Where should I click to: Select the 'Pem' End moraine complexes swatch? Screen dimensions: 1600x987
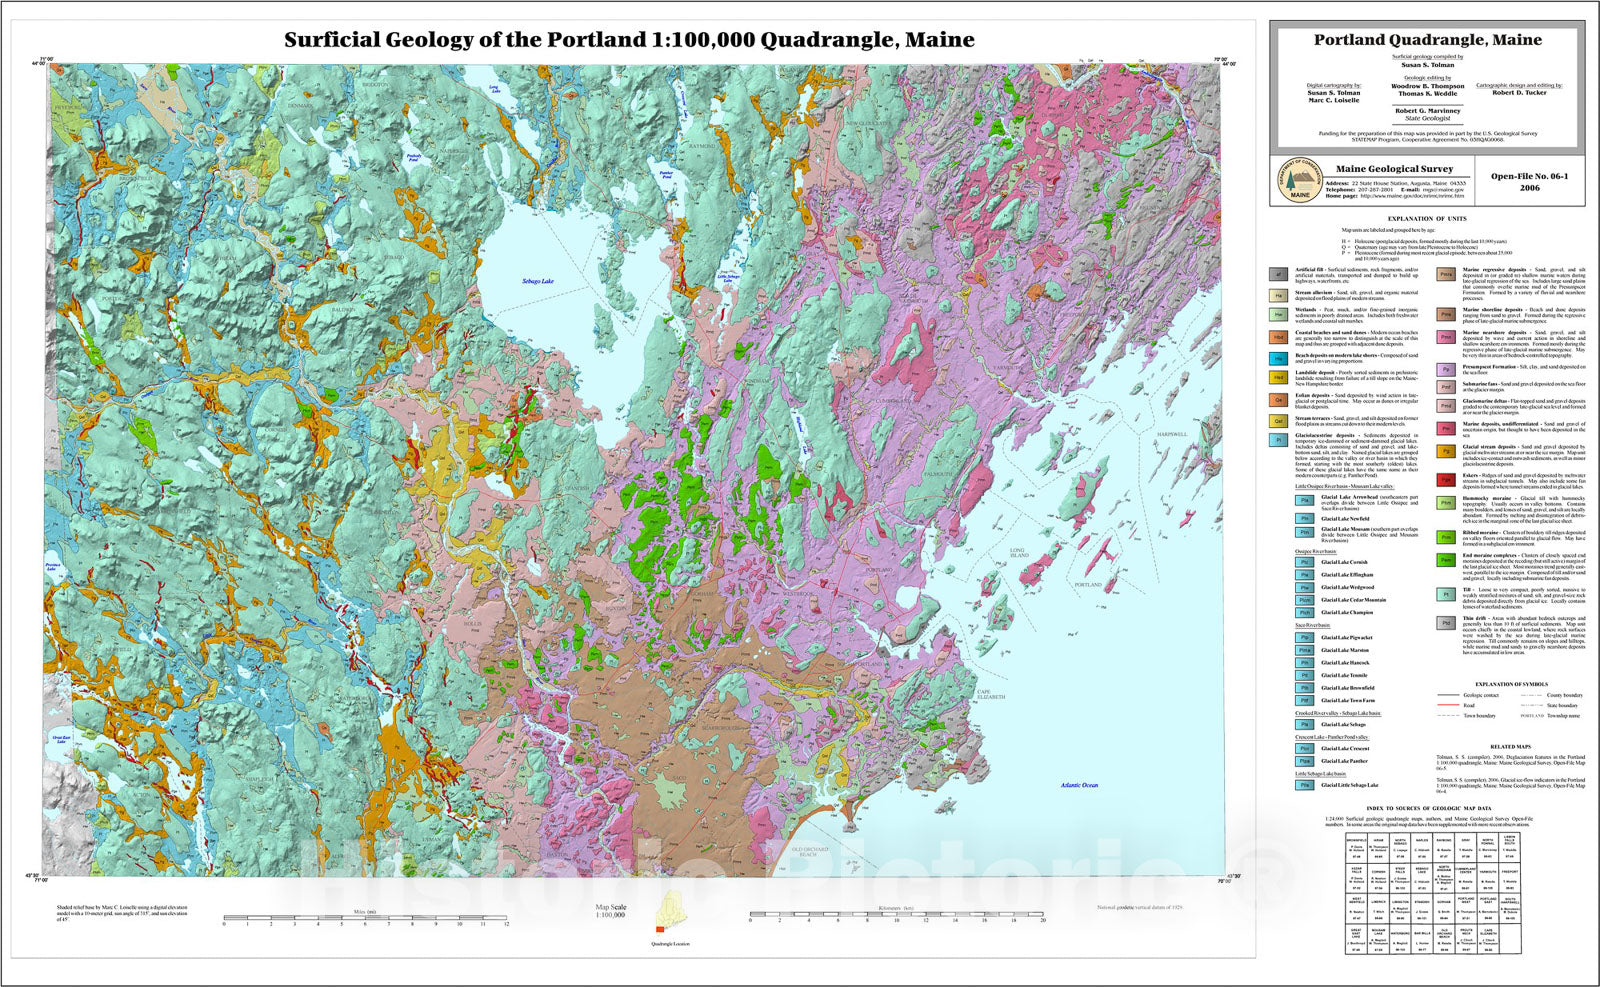[1446, 560]
